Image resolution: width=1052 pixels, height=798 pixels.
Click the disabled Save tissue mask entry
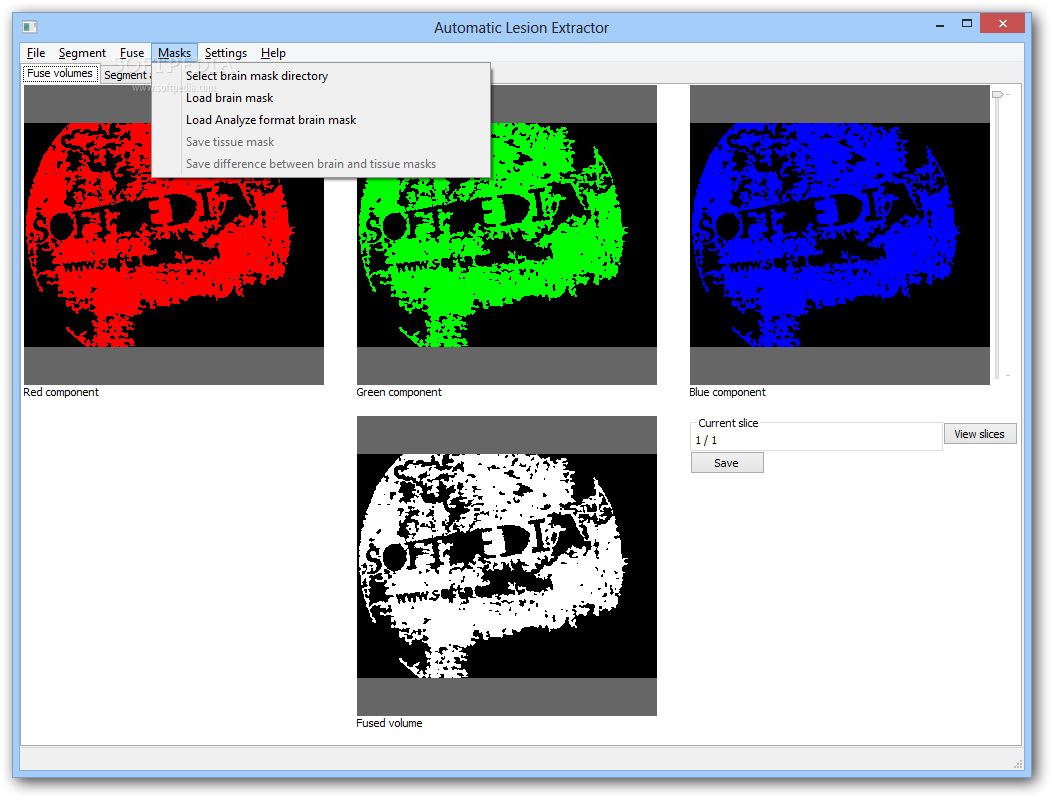click(321, 142)
